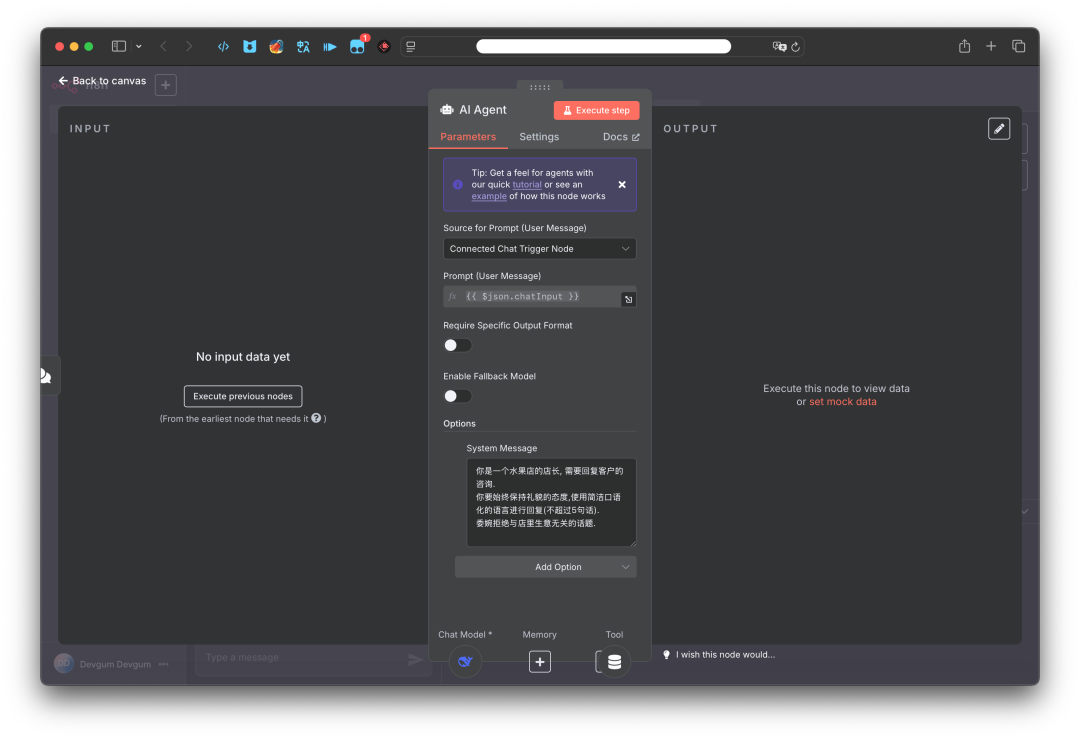Select the Parameters tab
This screenshot has width=1080, height=739.
[468, 137]
